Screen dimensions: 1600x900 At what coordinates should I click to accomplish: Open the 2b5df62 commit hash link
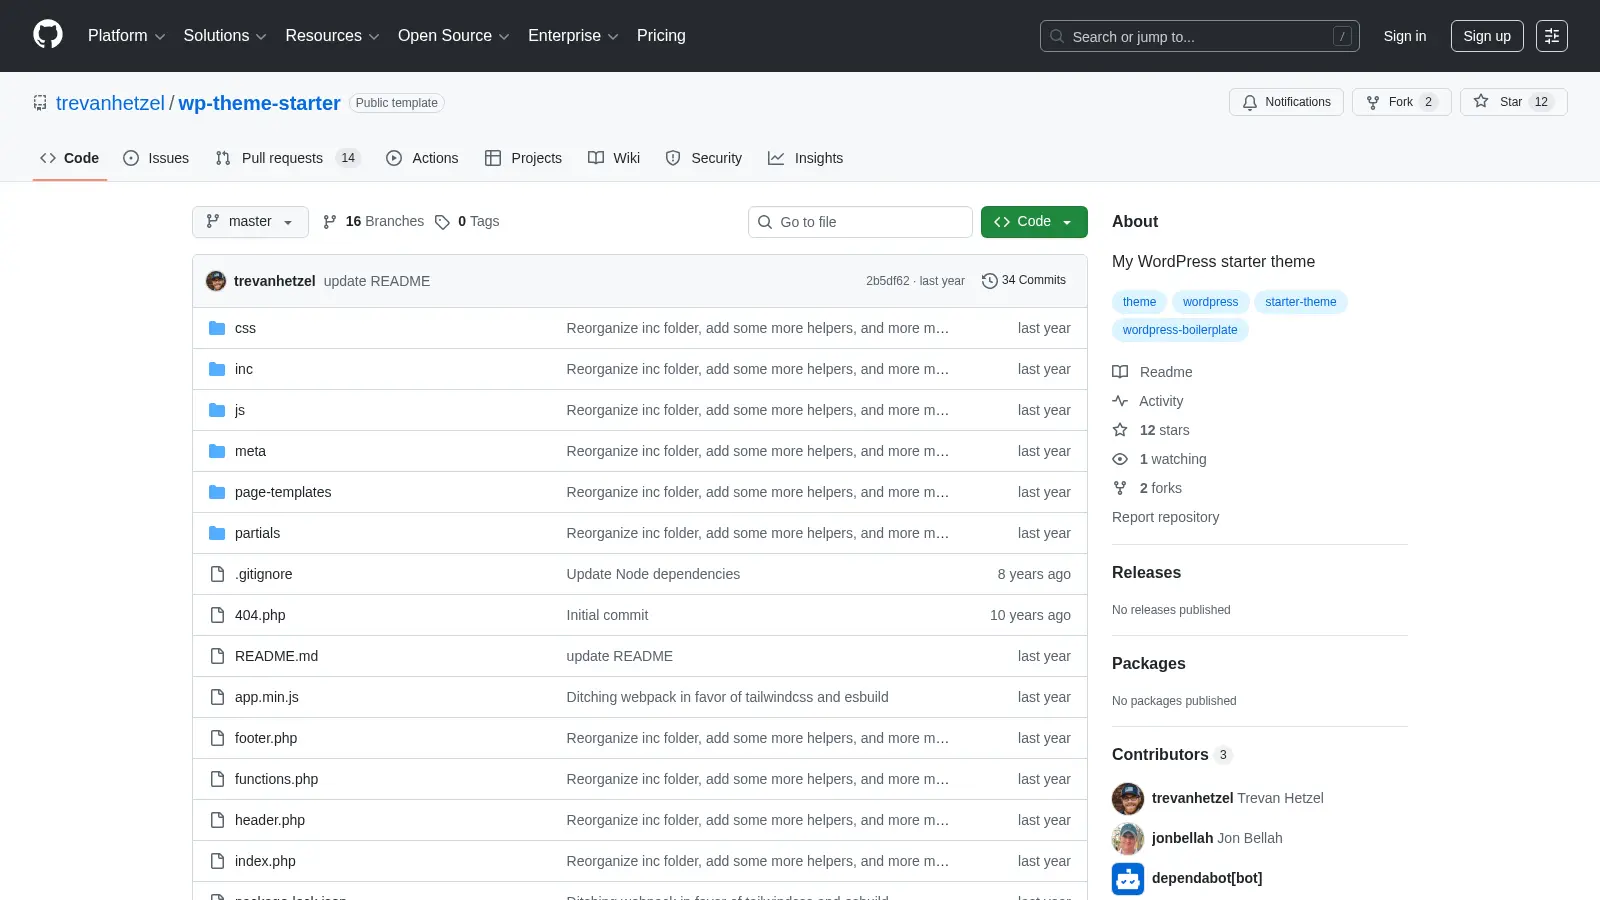coord(888,281)
